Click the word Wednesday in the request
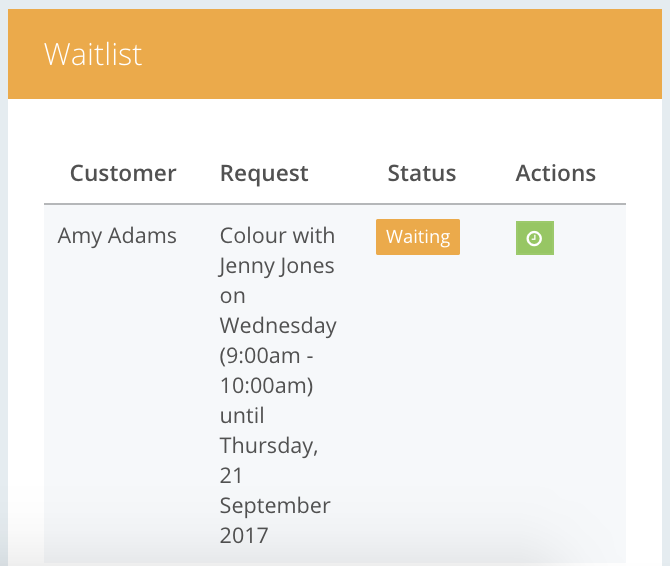This screenshot has height=566, width=670. click(278, 326)
